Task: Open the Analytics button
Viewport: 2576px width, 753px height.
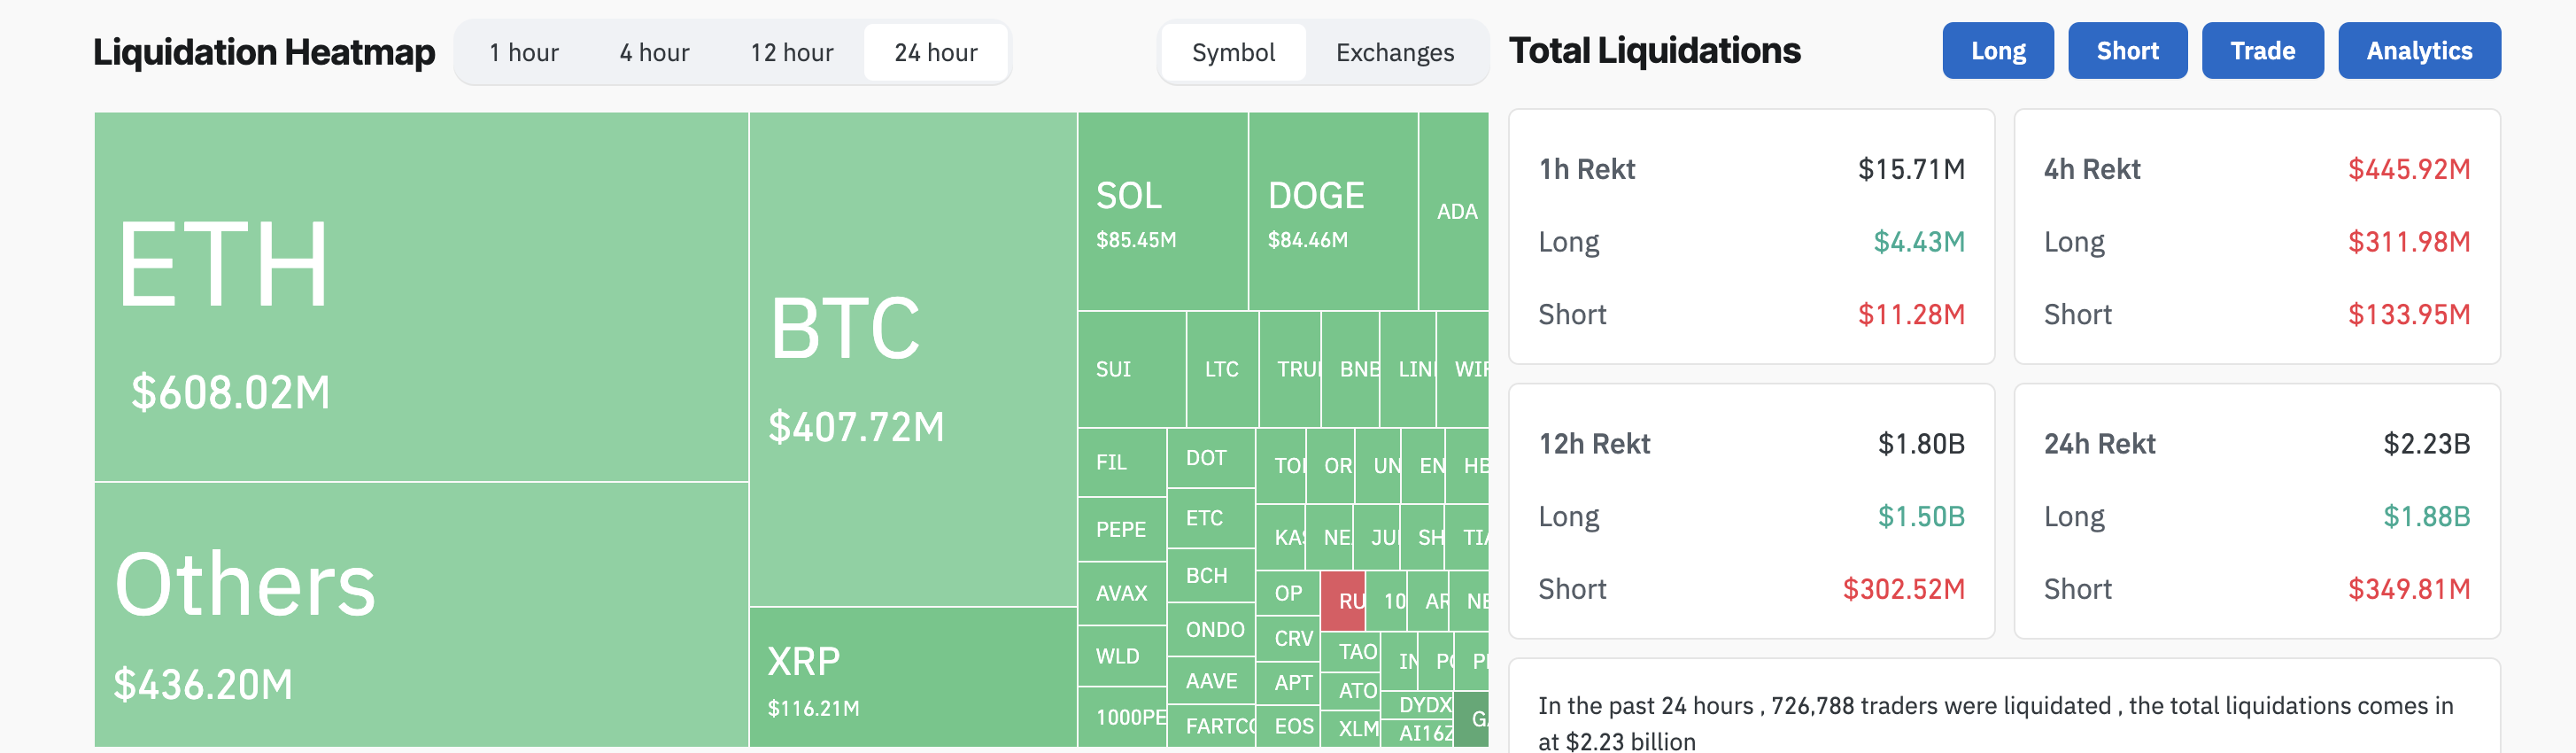Action: click(2418, 51)
